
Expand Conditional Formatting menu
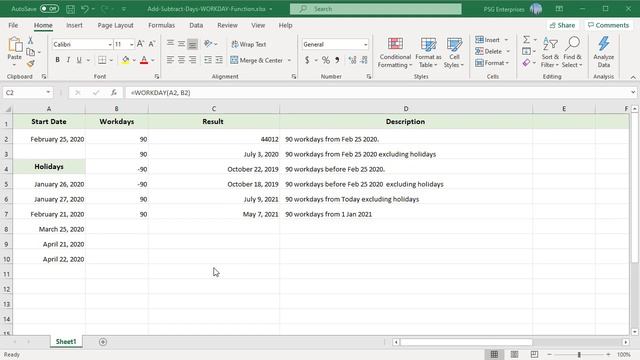click(x=395, y=52)
